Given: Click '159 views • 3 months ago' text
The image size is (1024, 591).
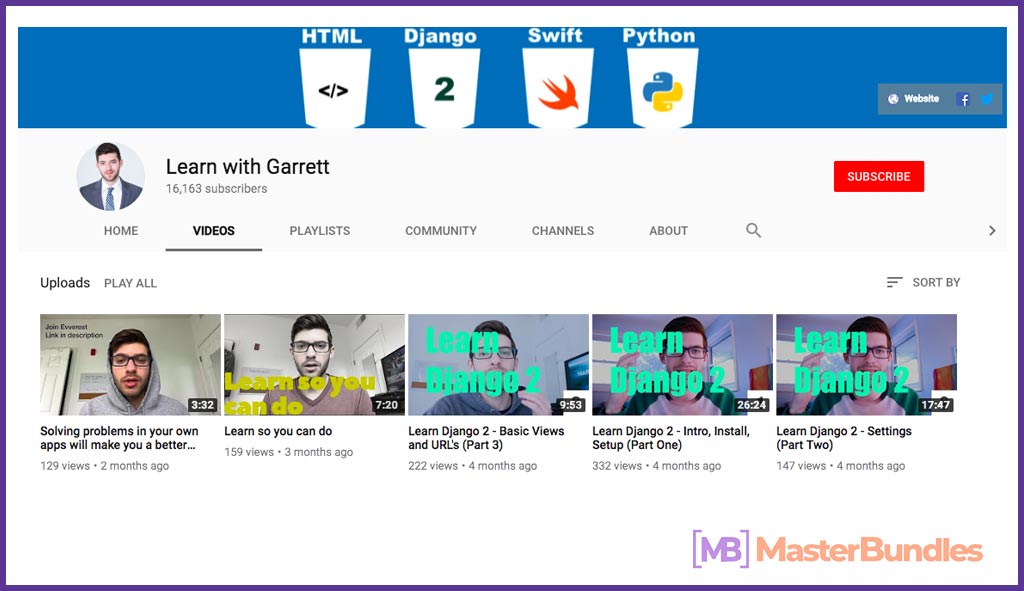Looking at the screenshot, I should 289,452.
